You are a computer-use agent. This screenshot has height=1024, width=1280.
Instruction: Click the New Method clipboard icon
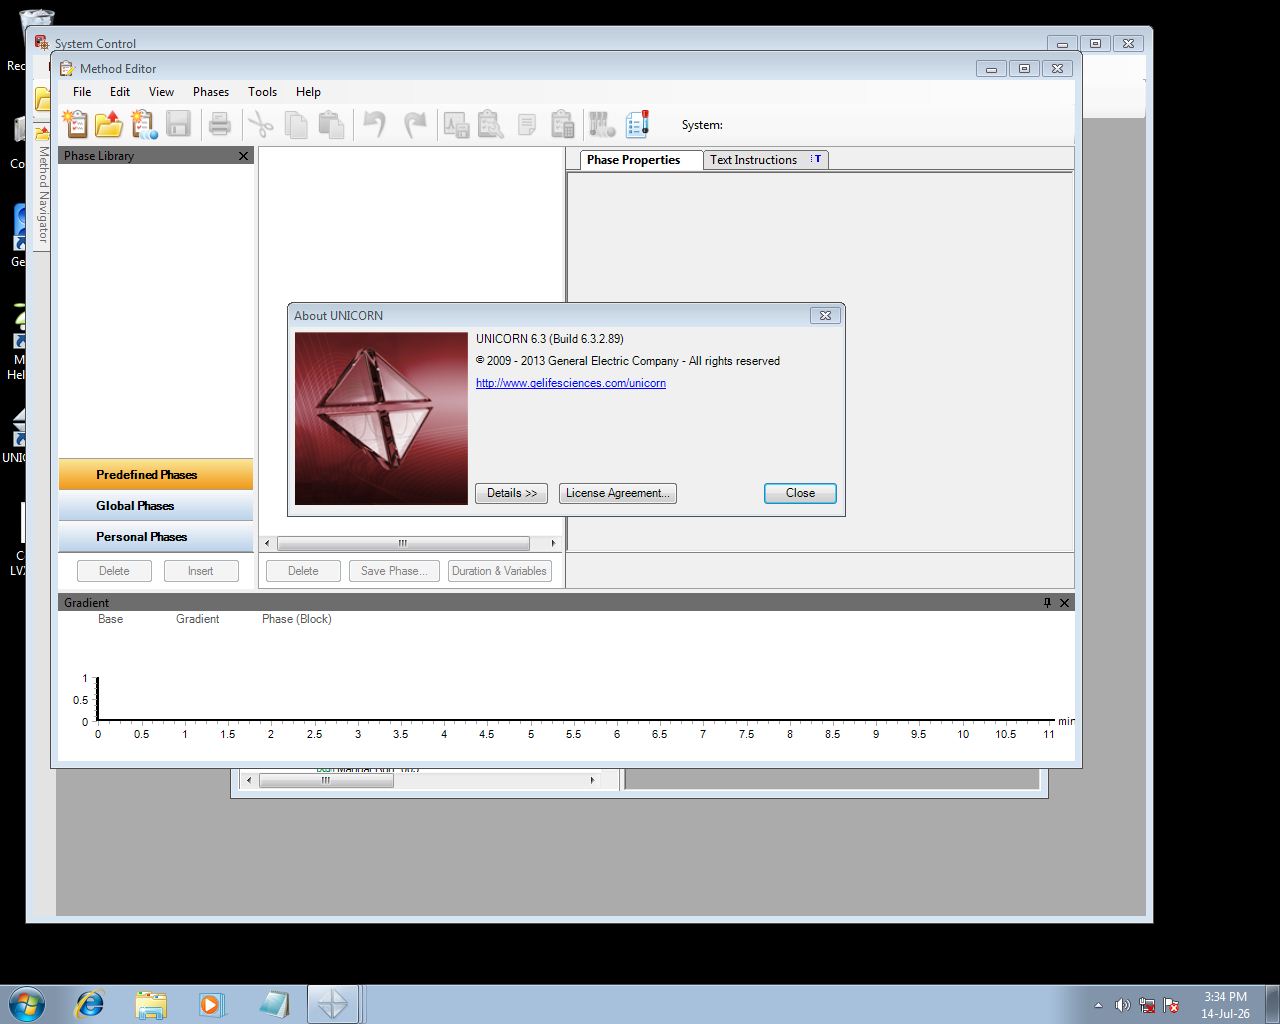coord(75,124)
